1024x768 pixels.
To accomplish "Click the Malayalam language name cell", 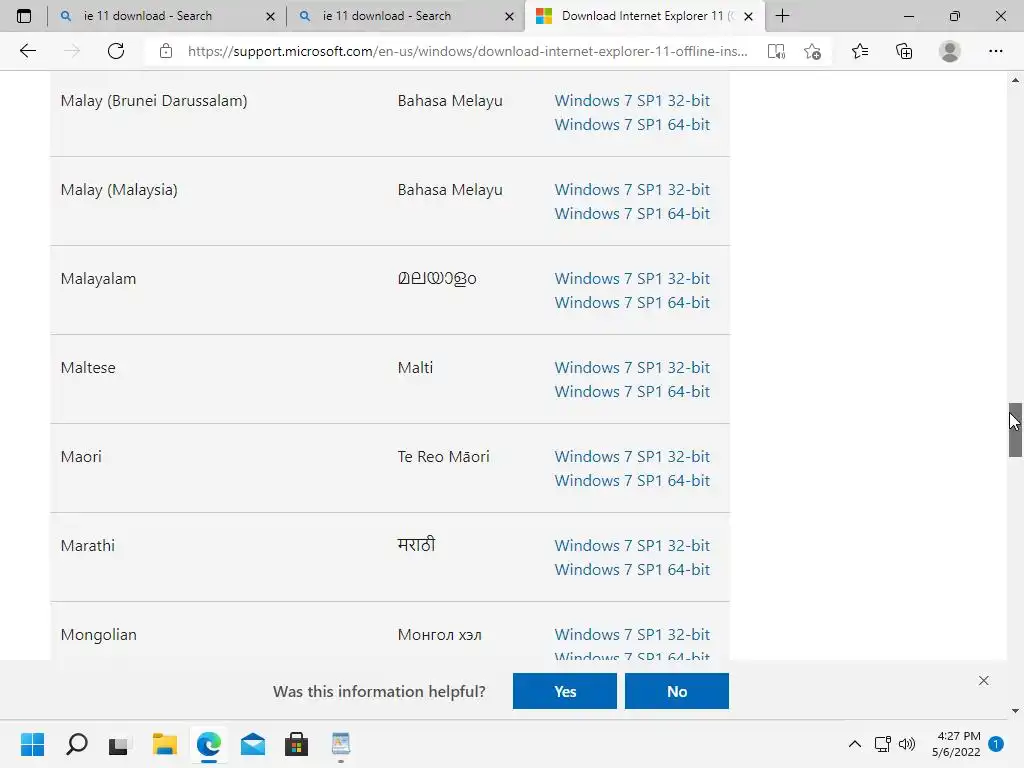I will (x=99, y=279).
